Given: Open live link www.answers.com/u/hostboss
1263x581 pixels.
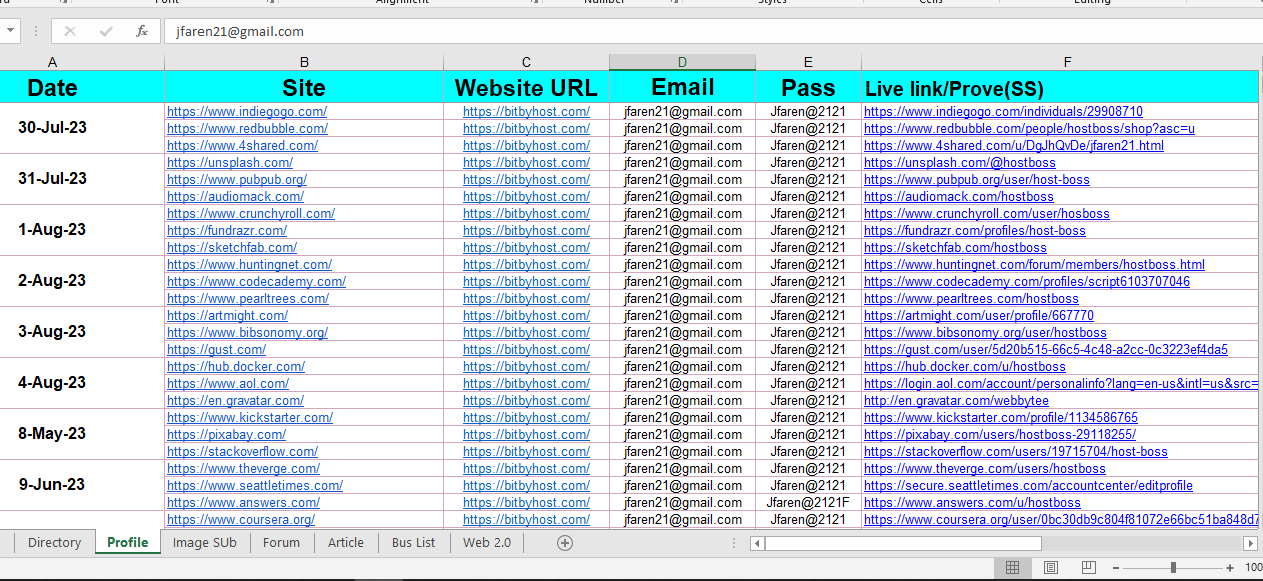Looking at the screenshot, I should click(972, 503).
